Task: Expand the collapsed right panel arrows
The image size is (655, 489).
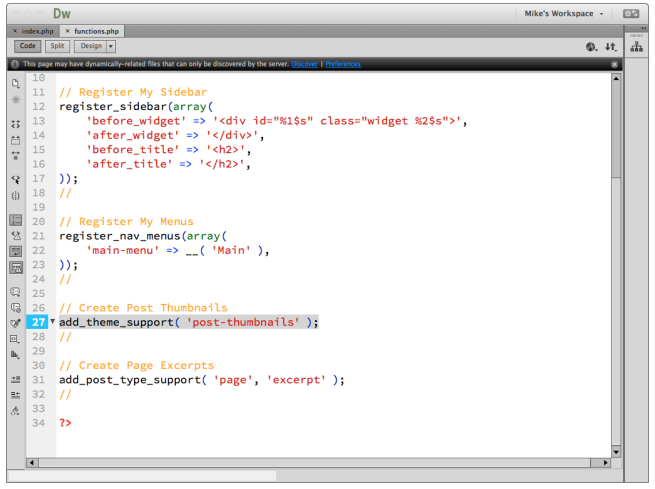Action: coord(643,28)
